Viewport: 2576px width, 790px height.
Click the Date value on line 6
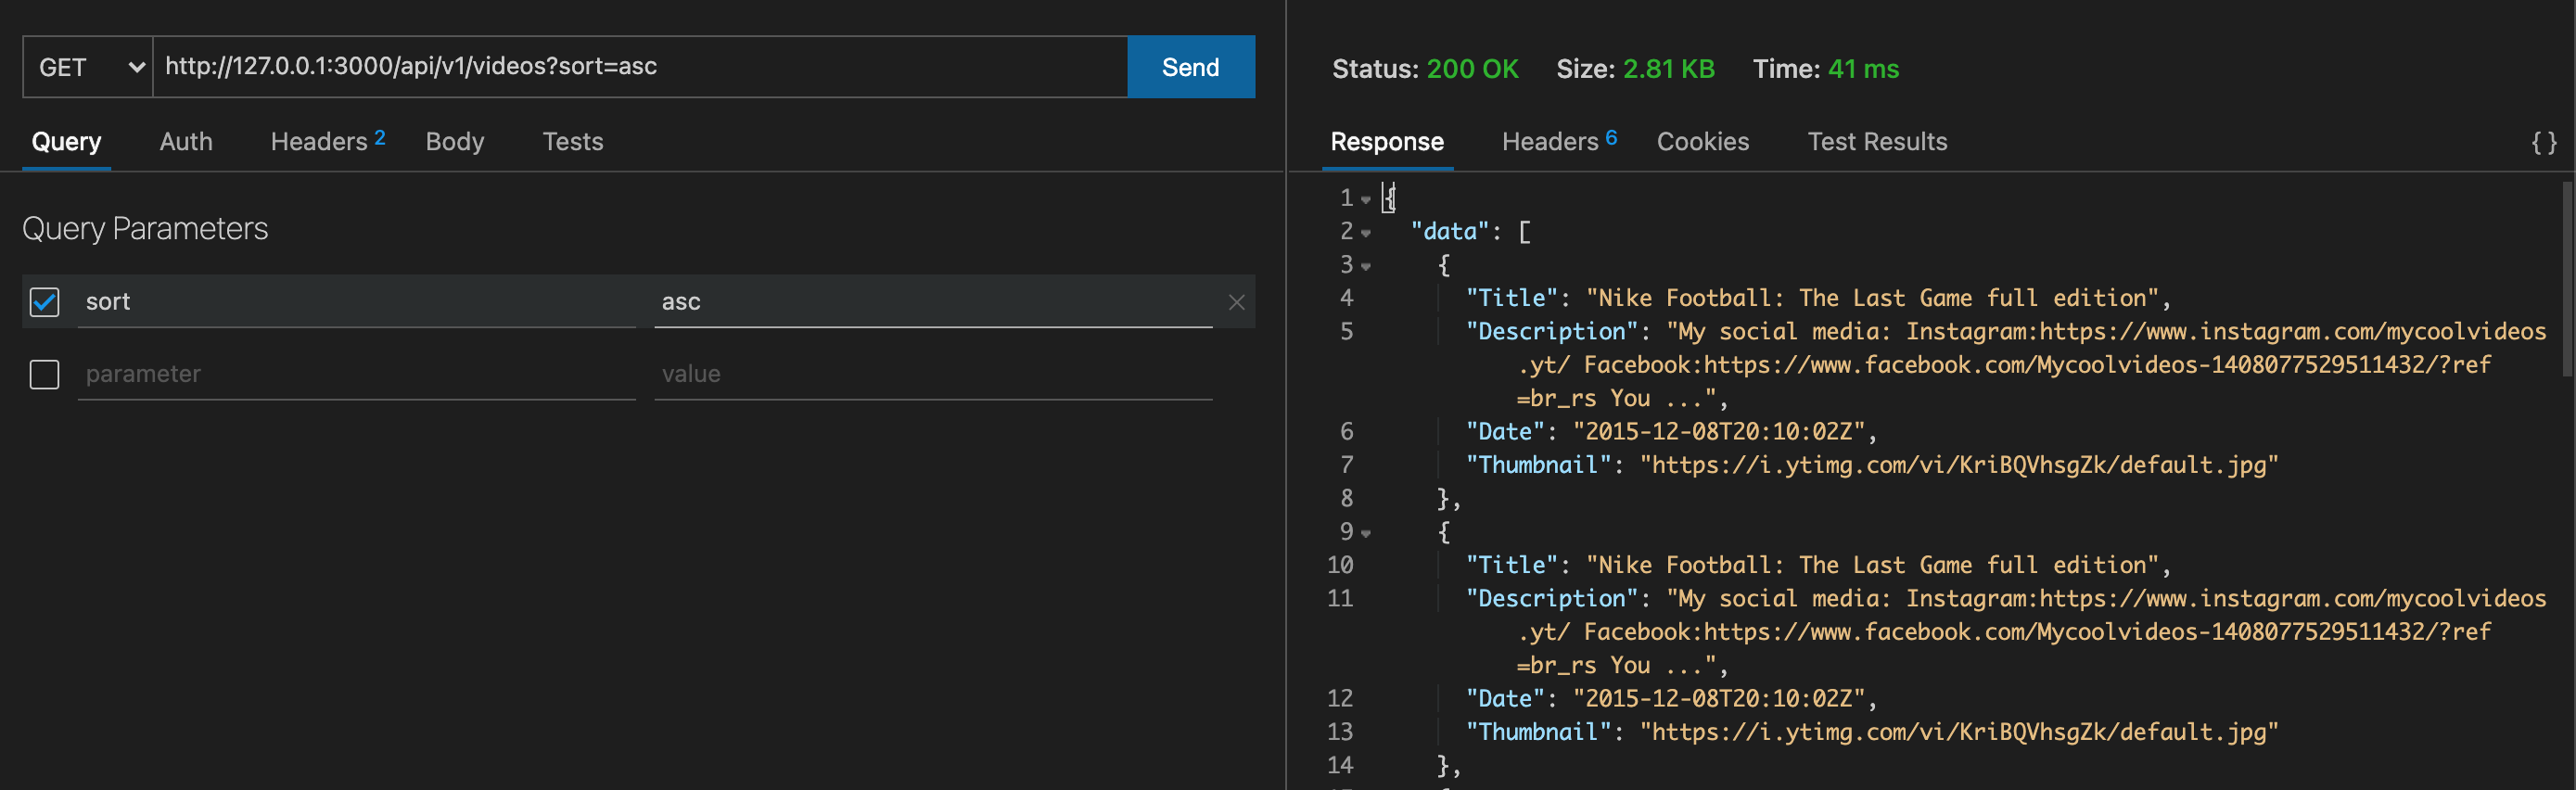click(1719, 432)
